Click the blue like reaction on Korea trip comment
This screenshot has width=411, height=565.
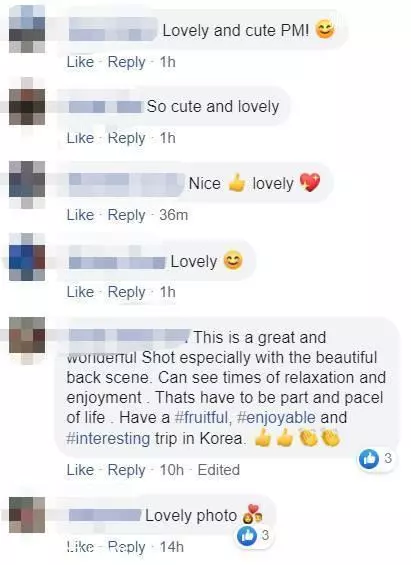point(368,459)
